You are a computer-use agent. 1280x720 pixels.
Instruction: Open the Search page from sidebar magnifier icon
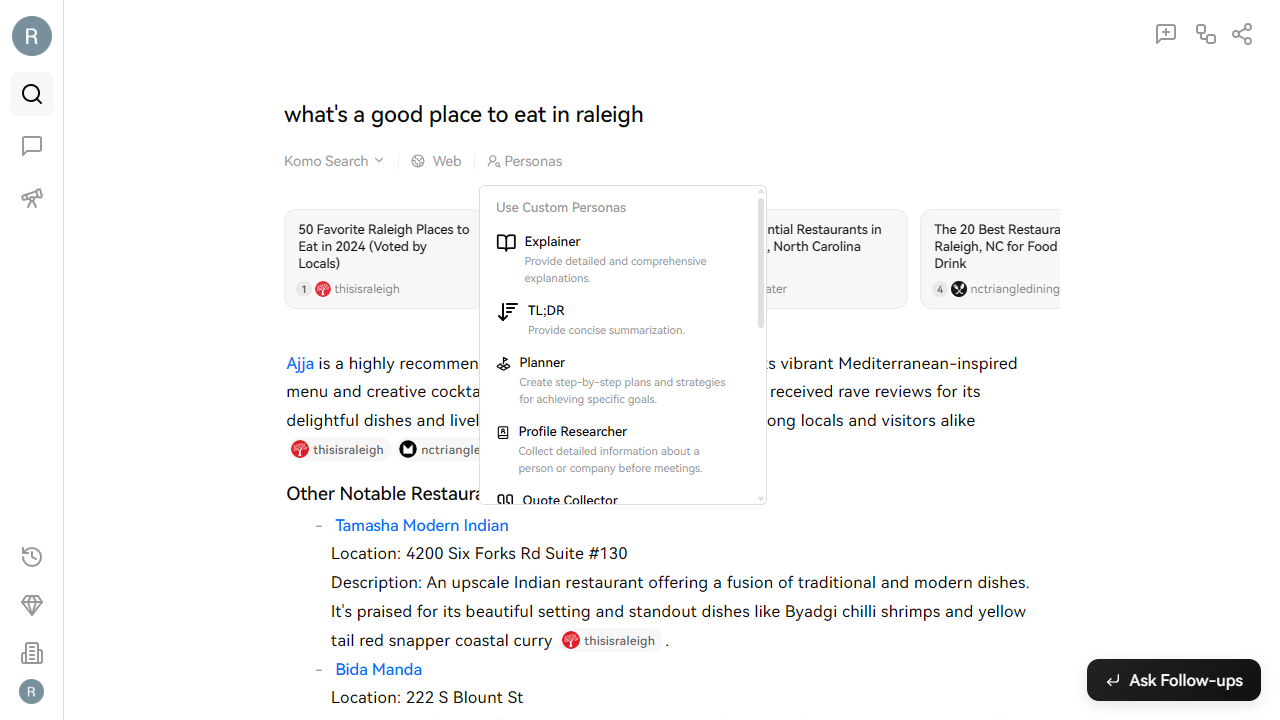point(32,94)
